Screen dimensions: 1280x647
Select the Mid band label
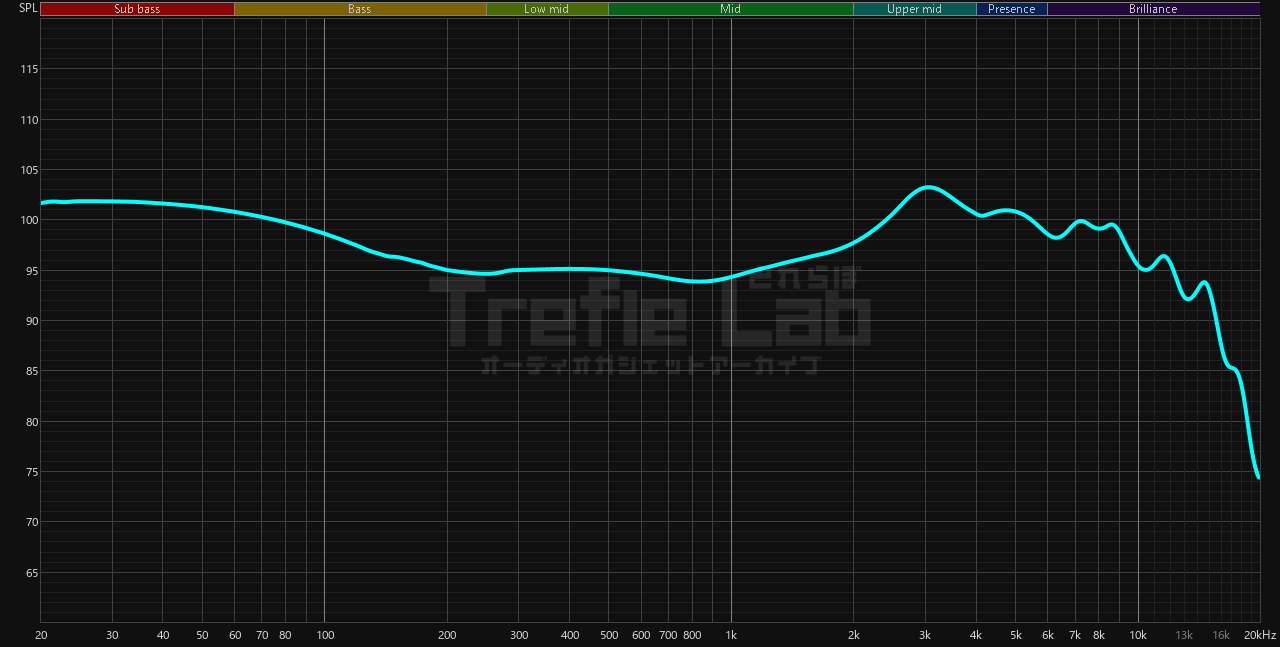pos(731,9)
